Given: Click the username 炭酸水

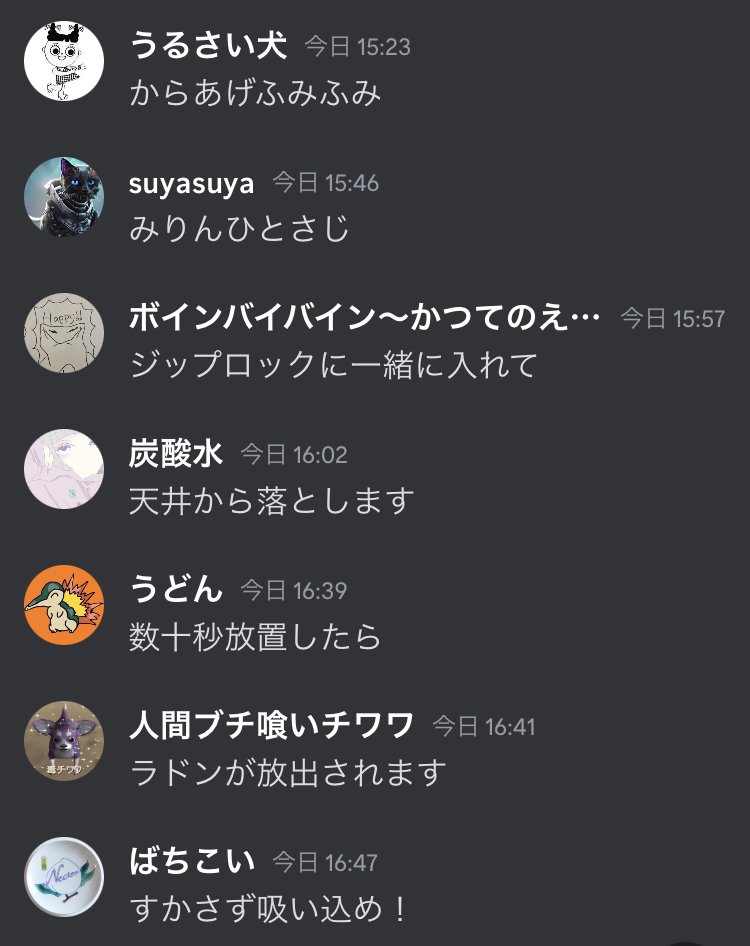Looking at the screenshot, I should (x=176, y=453).
